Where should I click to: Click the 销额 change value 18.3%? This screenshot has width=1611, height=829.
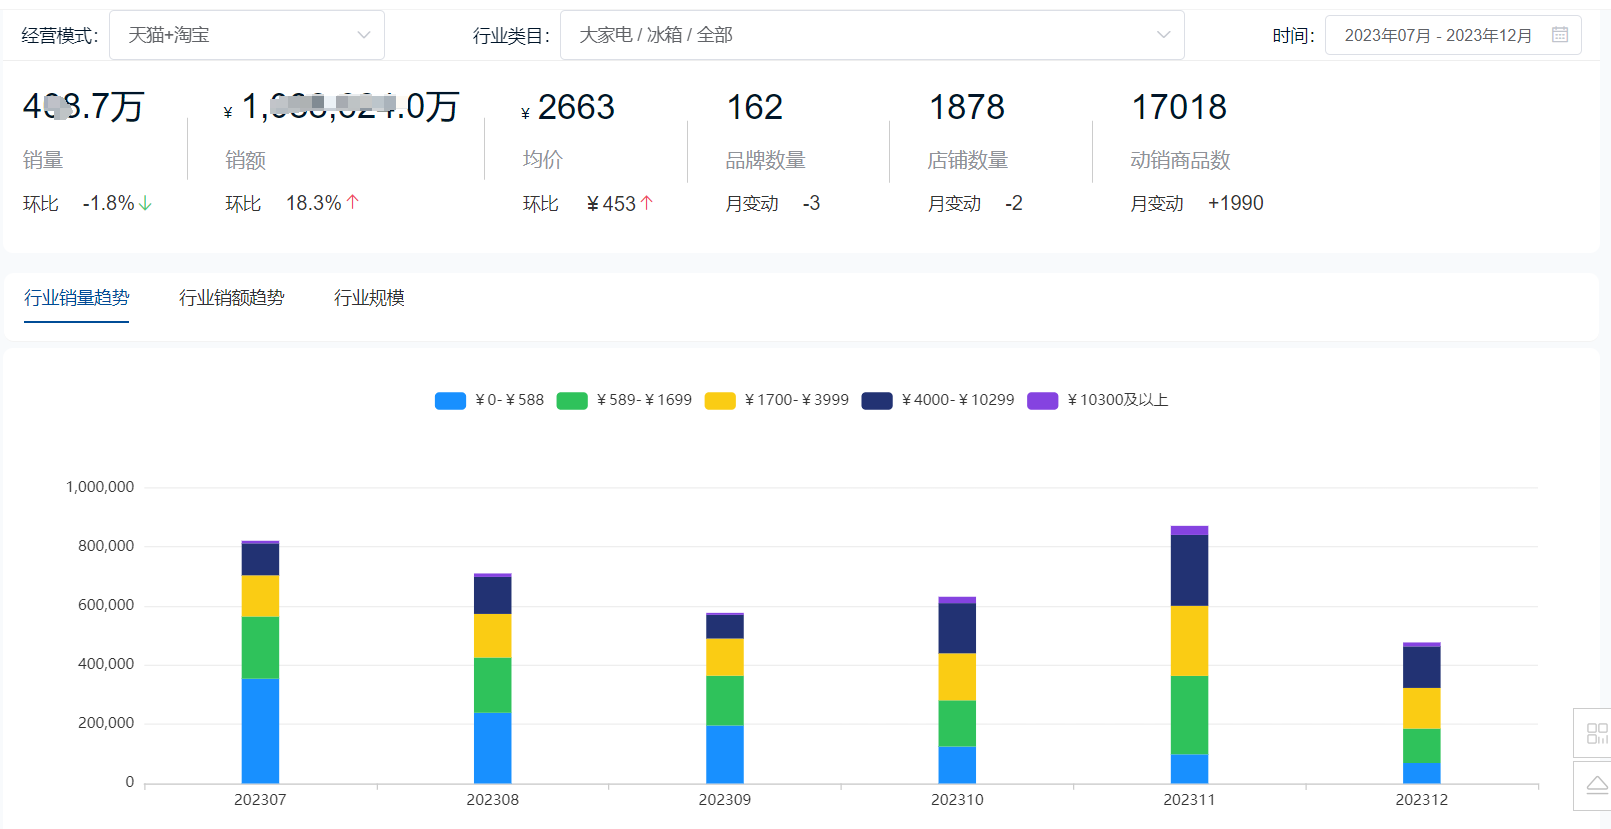point(314,203)
